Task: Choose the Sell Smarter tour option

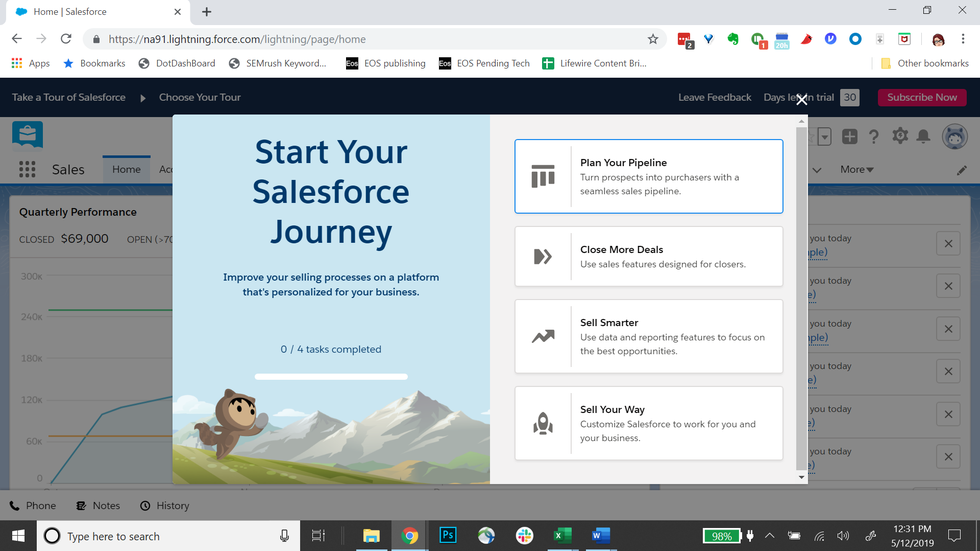Action: coord(648,337)
